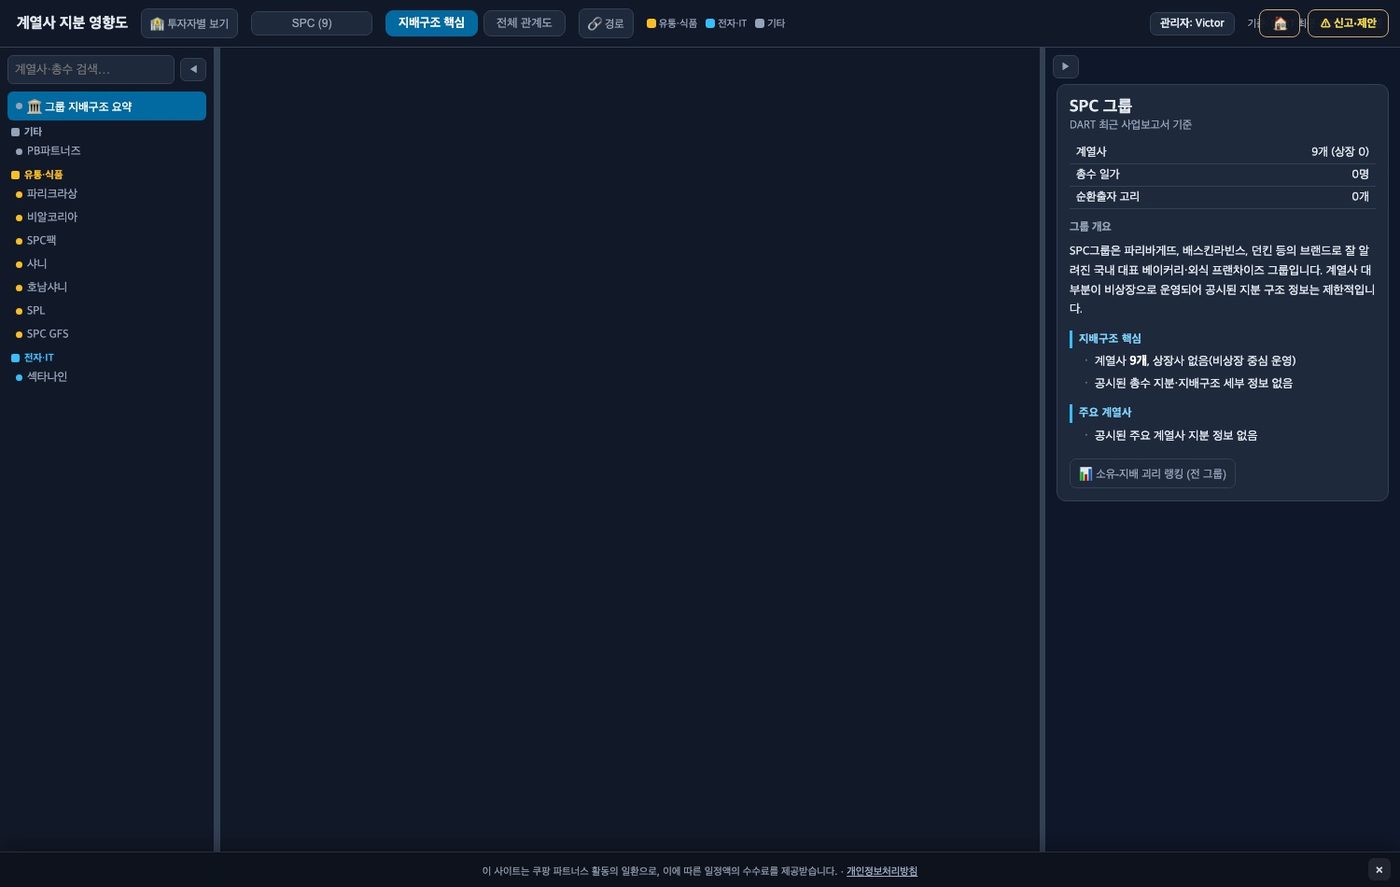Image resolution: width=1400 pixels, height=887 pixels.
Task: Click the SPC 그룹 panel heading
Action: [x=1100, y=106]
